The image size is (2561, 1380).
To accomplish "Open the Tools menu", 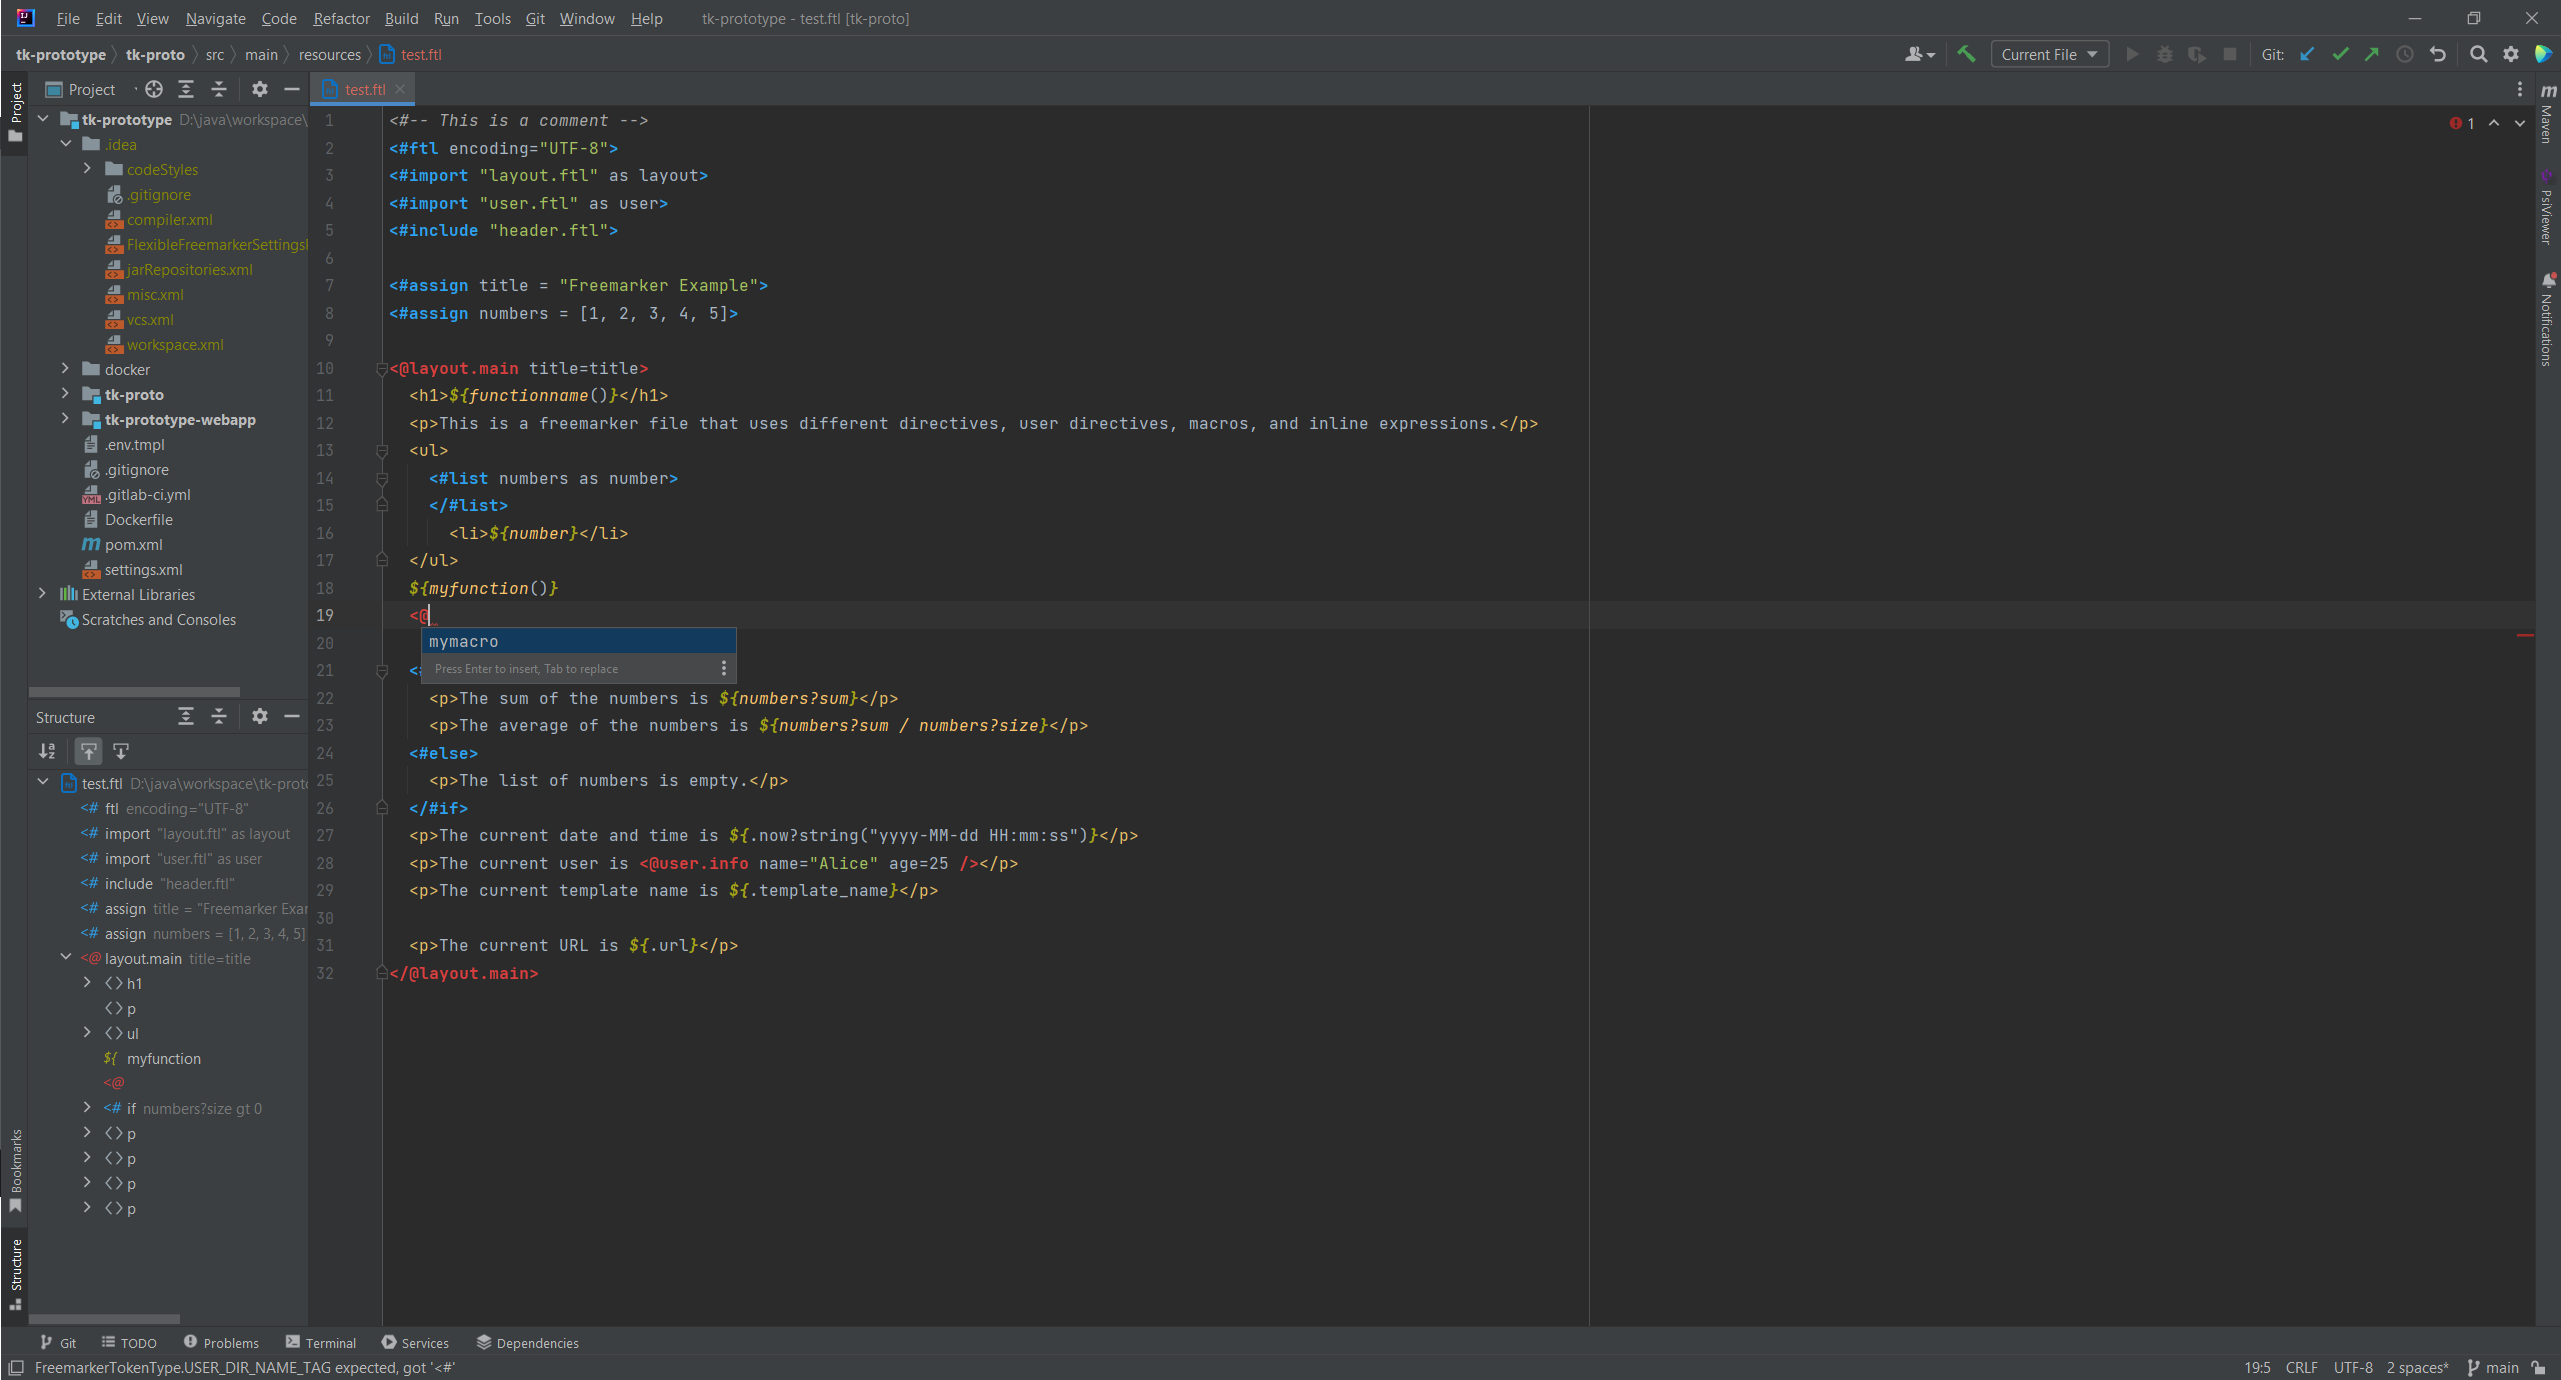I will pos(492,18).
